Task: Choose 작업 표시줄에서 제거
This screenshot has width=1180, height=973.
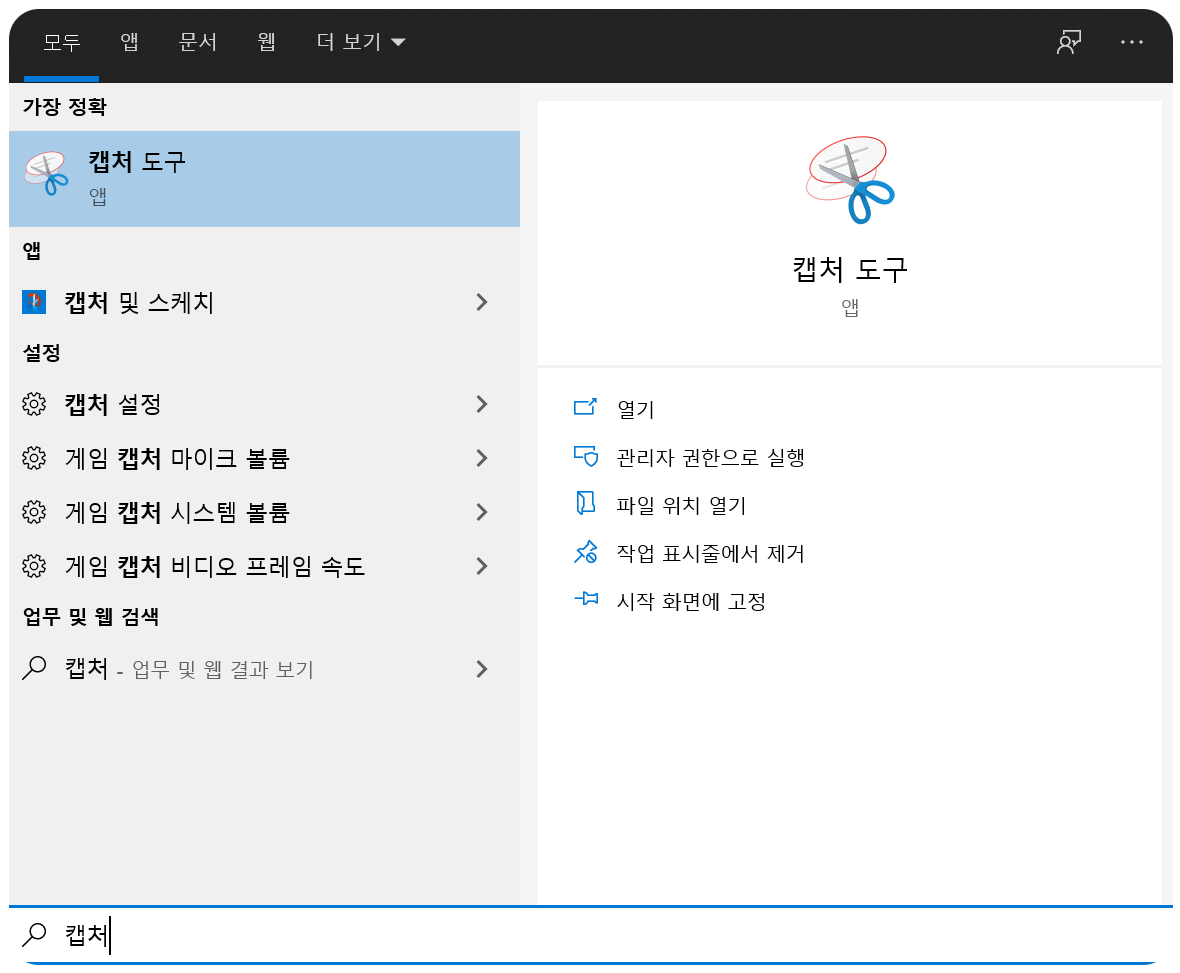Action: pos(710,553)
